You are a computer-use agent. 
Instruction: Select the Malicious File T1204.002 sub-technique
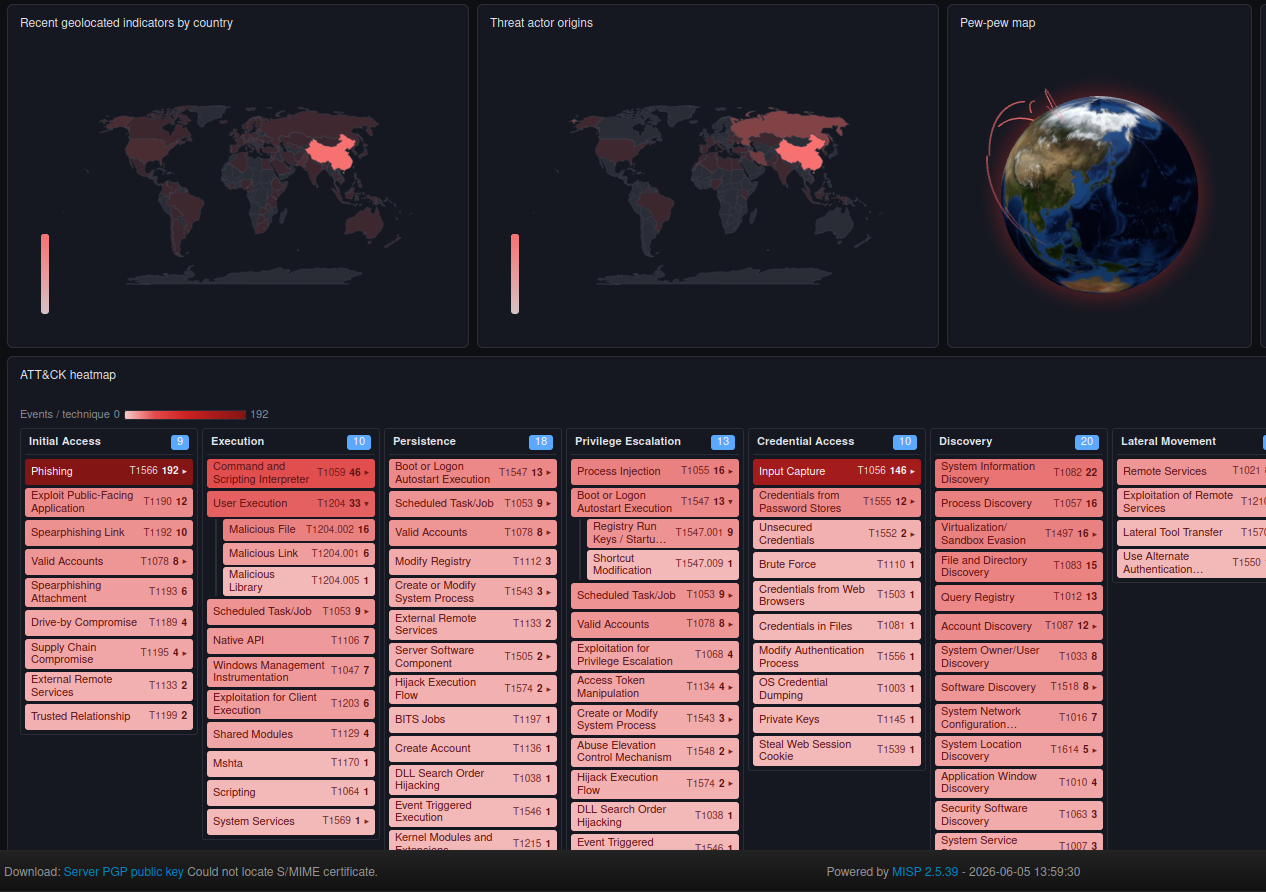pyautogui.click(x=299, y=530)
